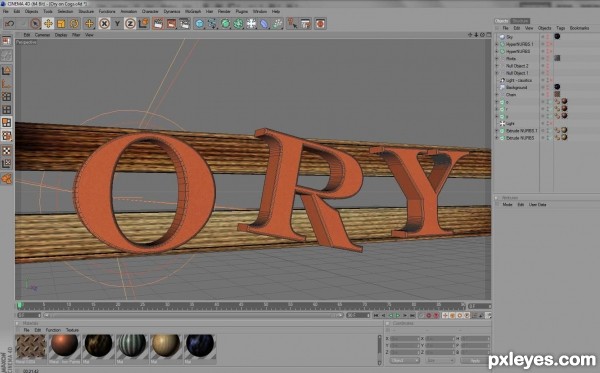
Task: Click the red record icon in top toolbar
Action: click(x=320, y=24)
